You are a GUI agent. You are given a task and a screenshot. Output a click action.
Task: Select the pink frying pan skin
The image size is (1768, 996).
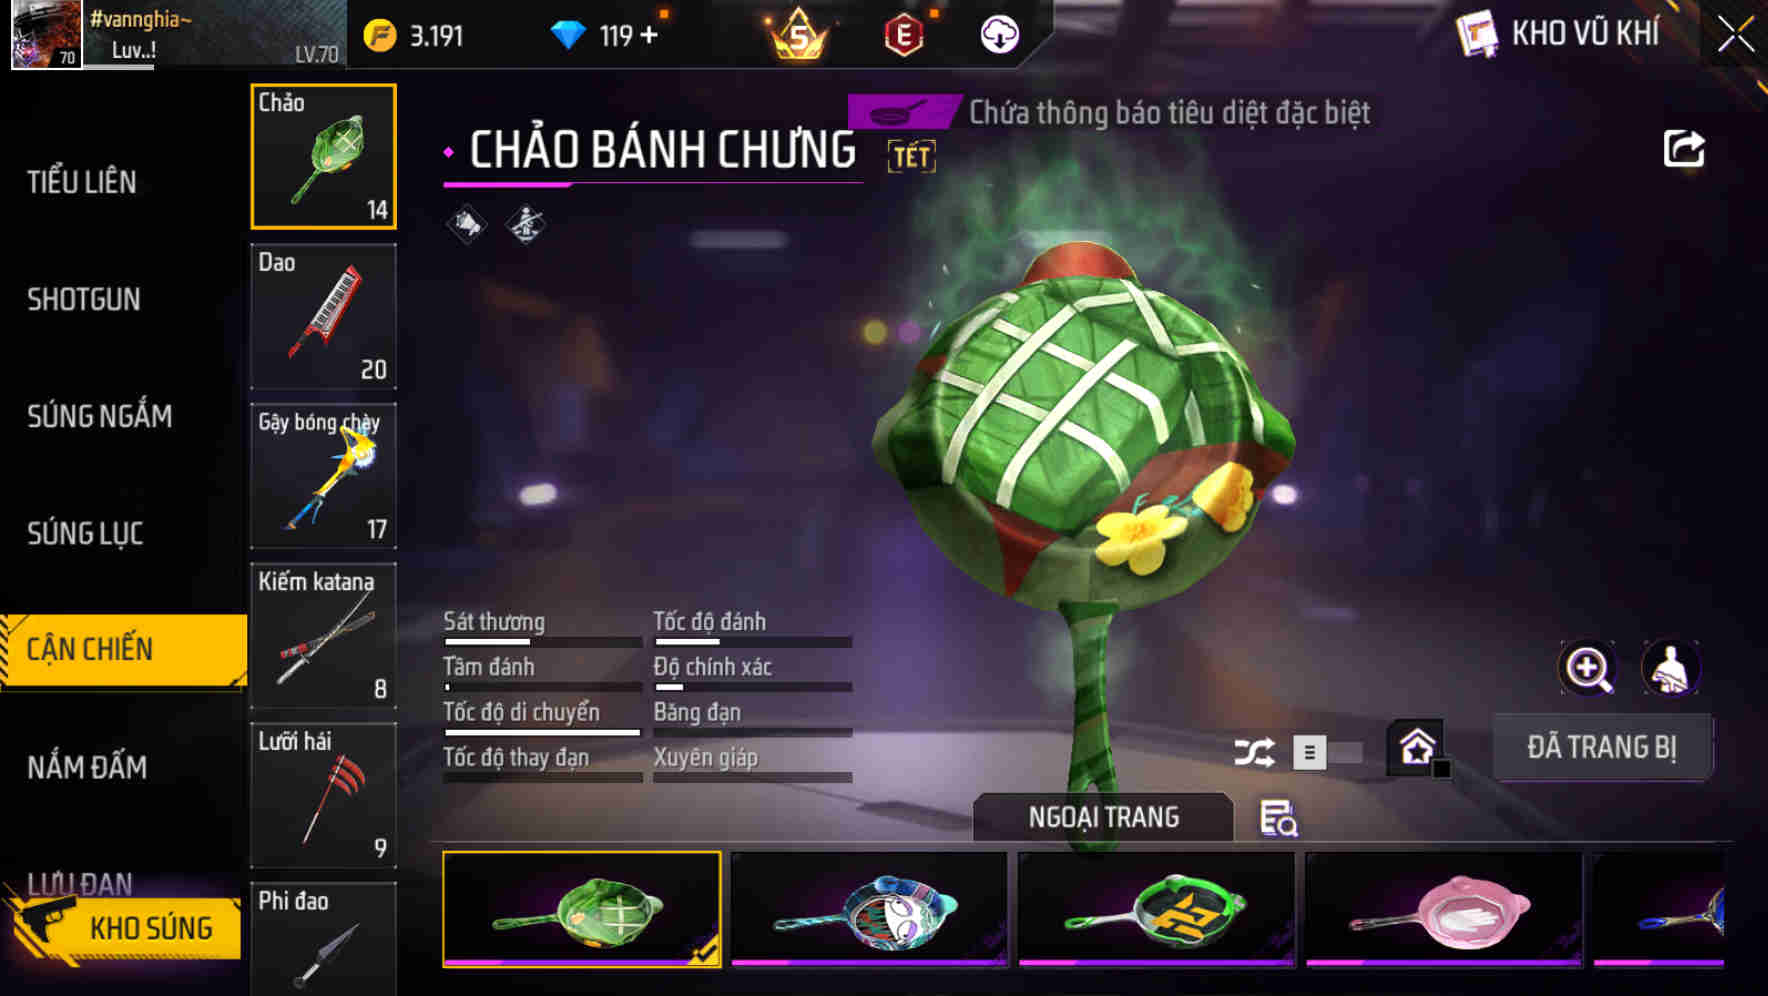tap(1443, 909)
